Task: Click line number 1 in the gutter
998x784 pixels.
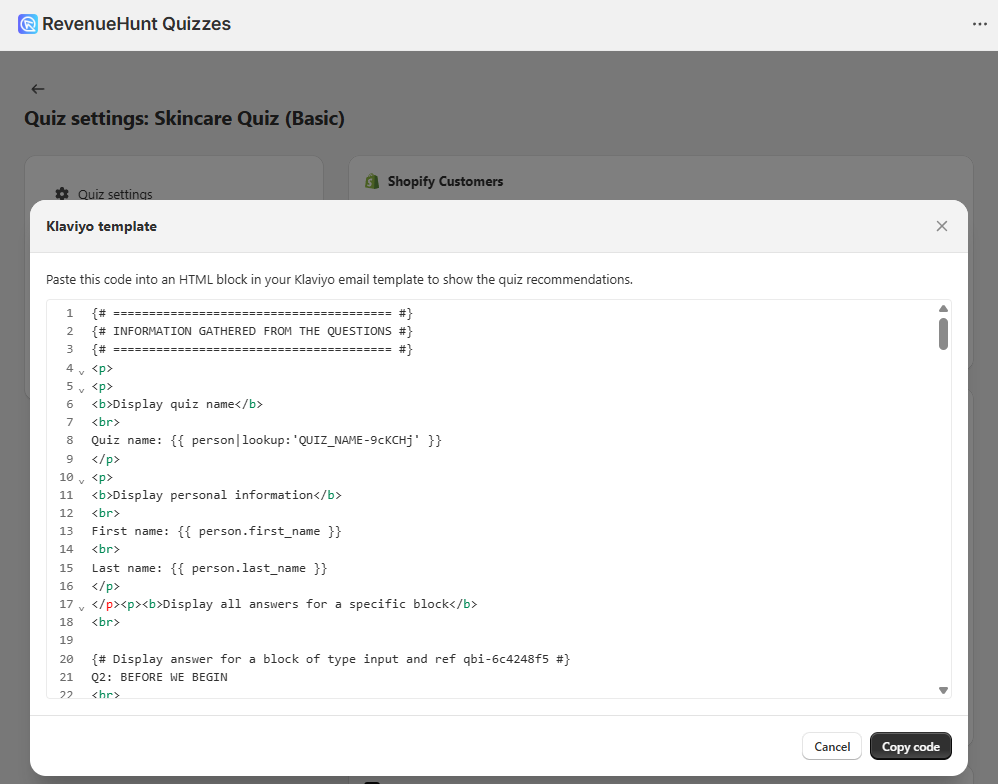Action: pyautogui.click(x=70, y=313)
